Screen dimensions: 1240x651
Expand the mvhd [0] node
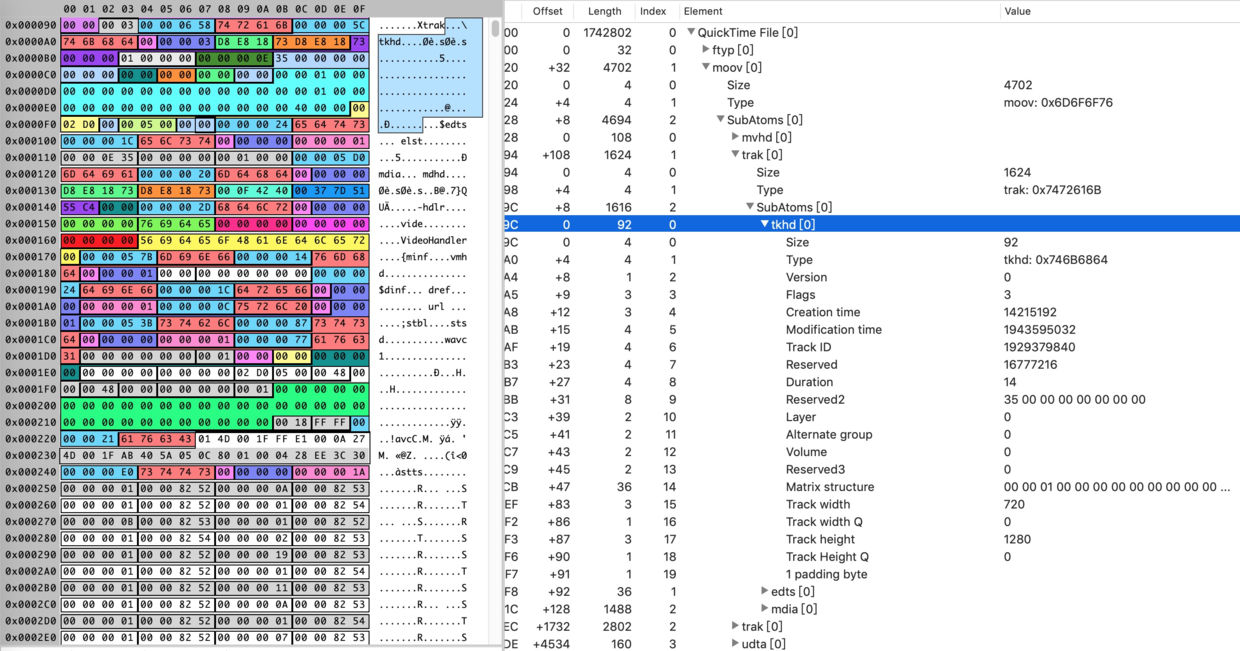click(x=735, y=137)
